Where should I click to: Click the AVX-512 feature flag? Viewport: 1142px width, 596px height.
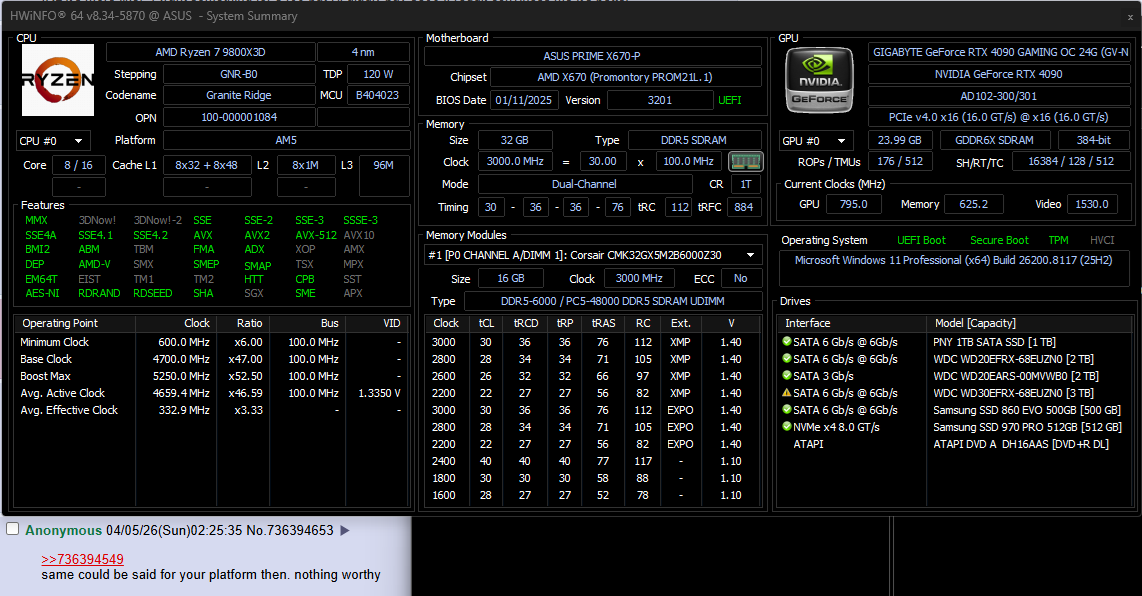pyautogui.click(x=316, y=235)
